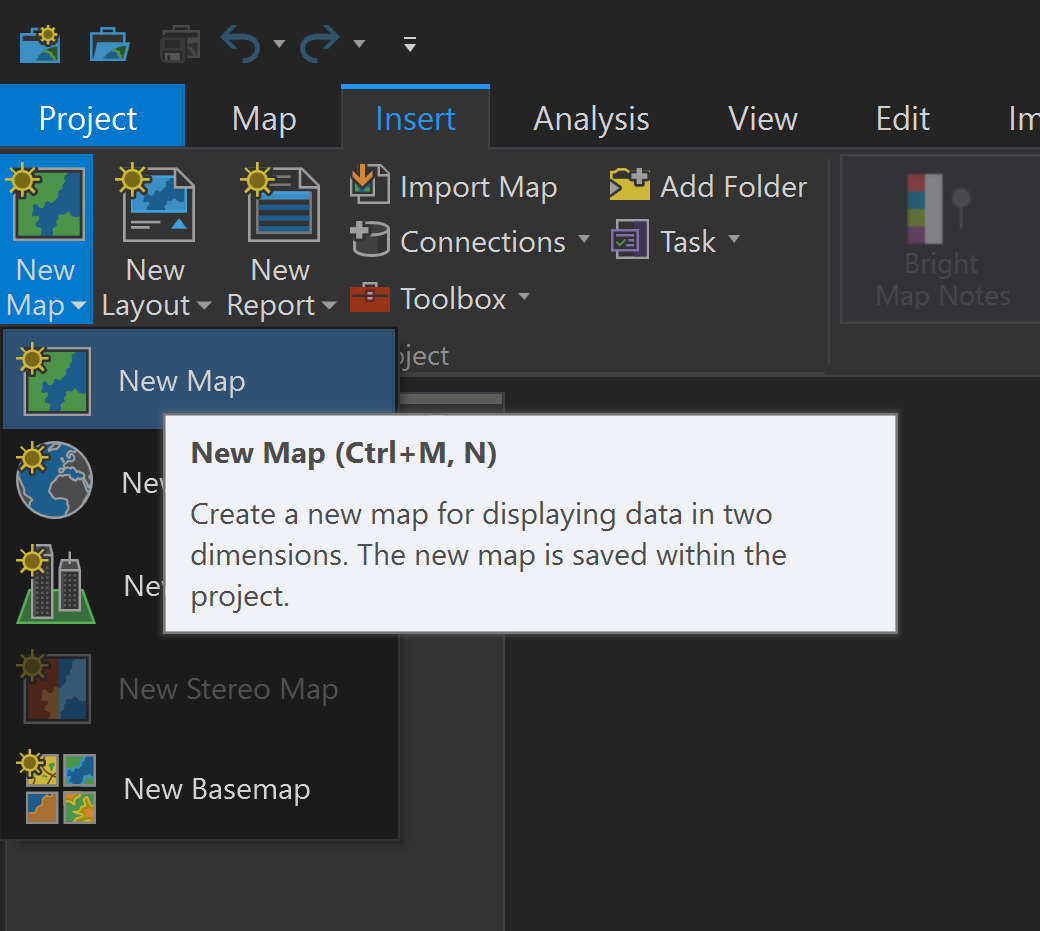Click the Import Map icon
The width and height of the screenshot is (1040, 931).
368,186
